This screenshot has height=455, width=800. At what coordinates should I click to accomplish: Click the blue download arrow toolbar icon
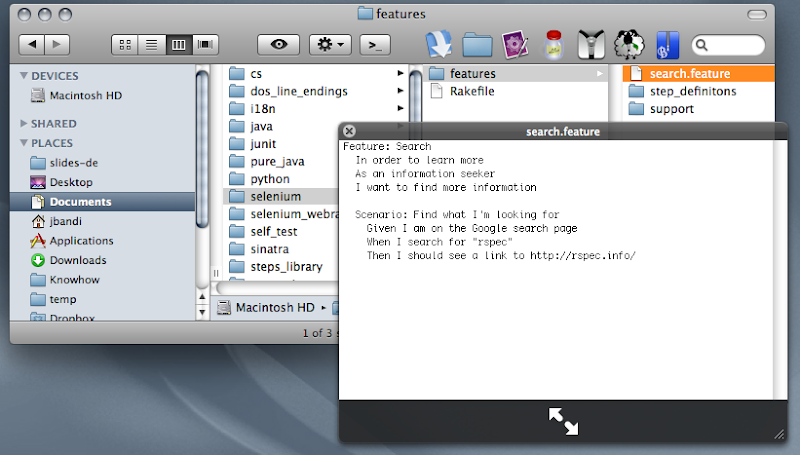click(x=439, y=44)
